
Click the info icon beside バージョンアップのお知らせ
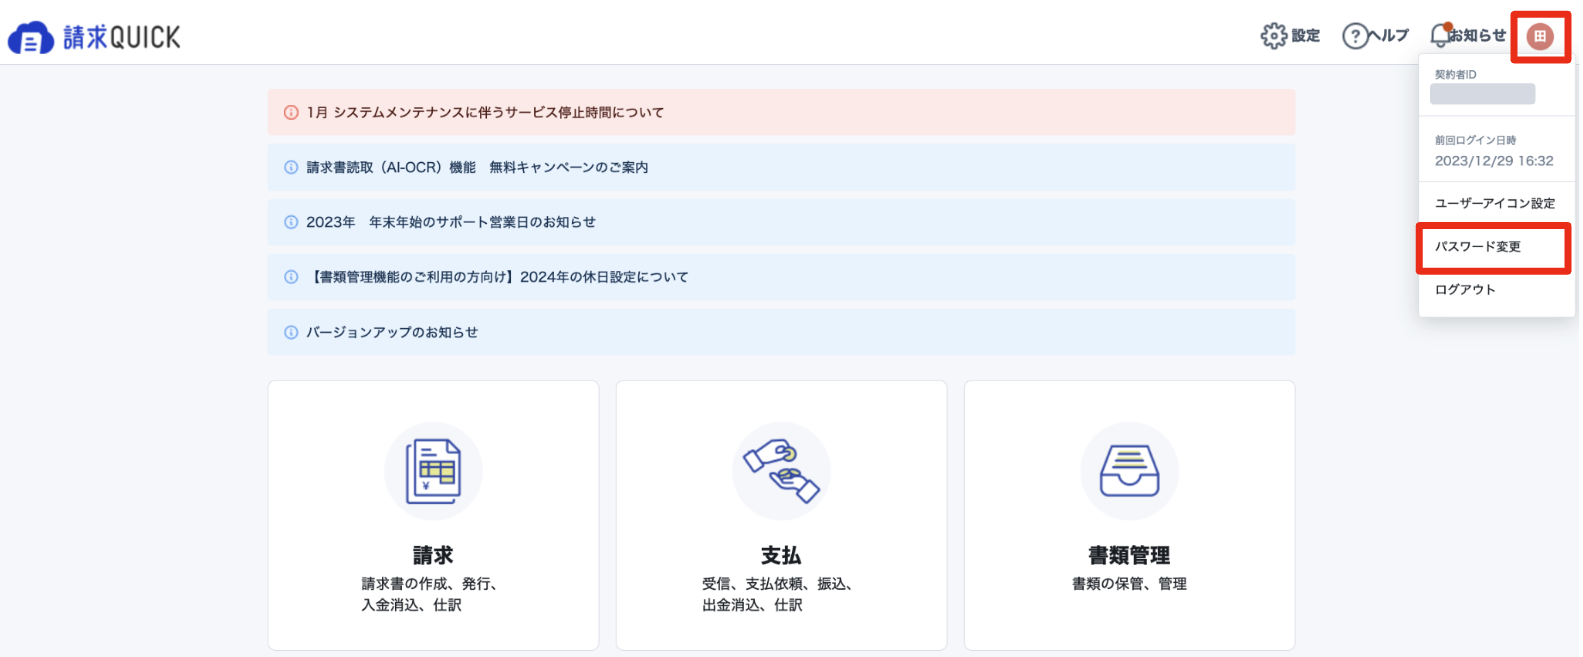(x=291, y=332)
